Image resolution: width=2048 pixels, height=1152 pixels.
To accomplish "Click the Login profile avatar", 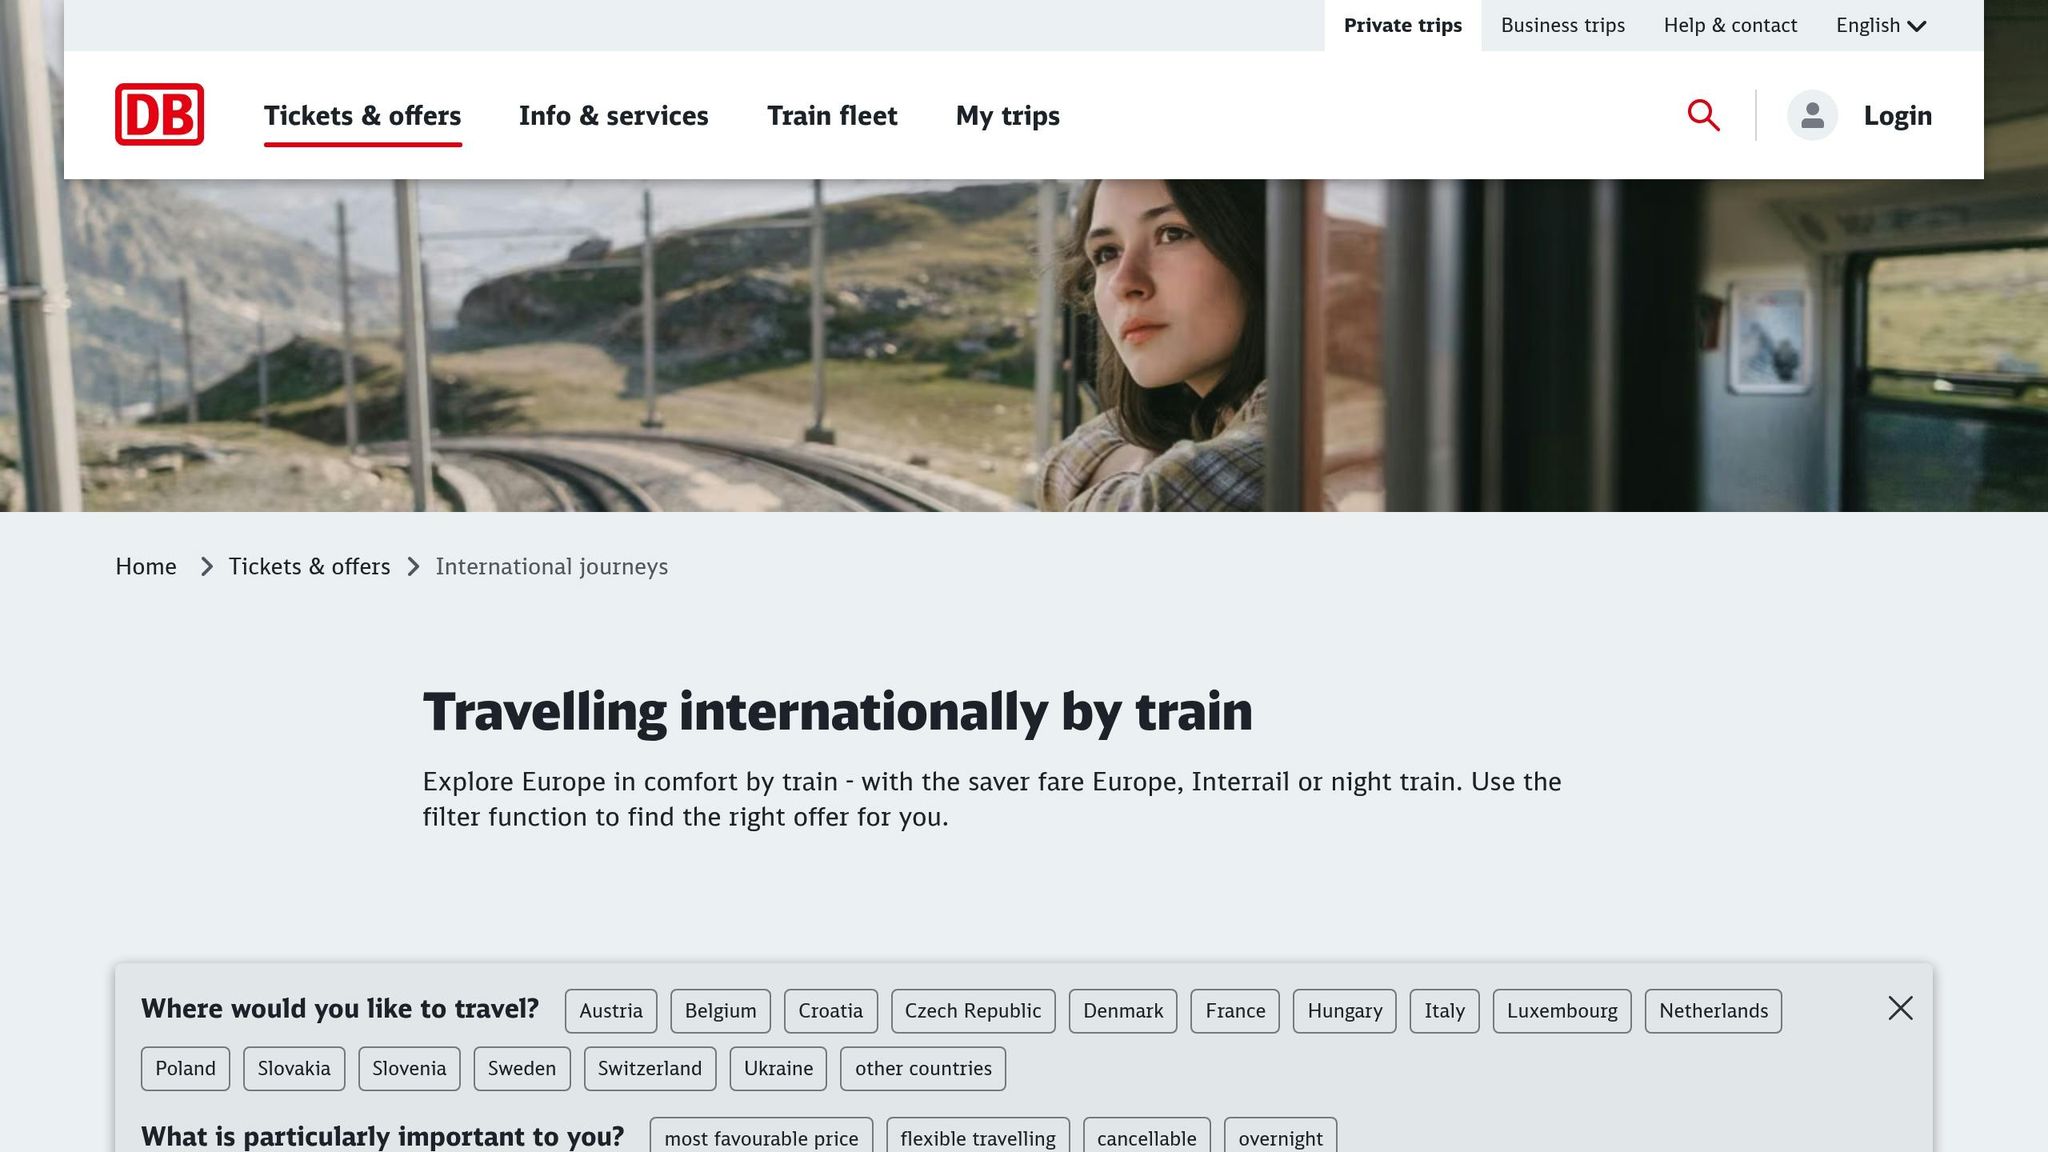I will click(x=1811, y=115).
